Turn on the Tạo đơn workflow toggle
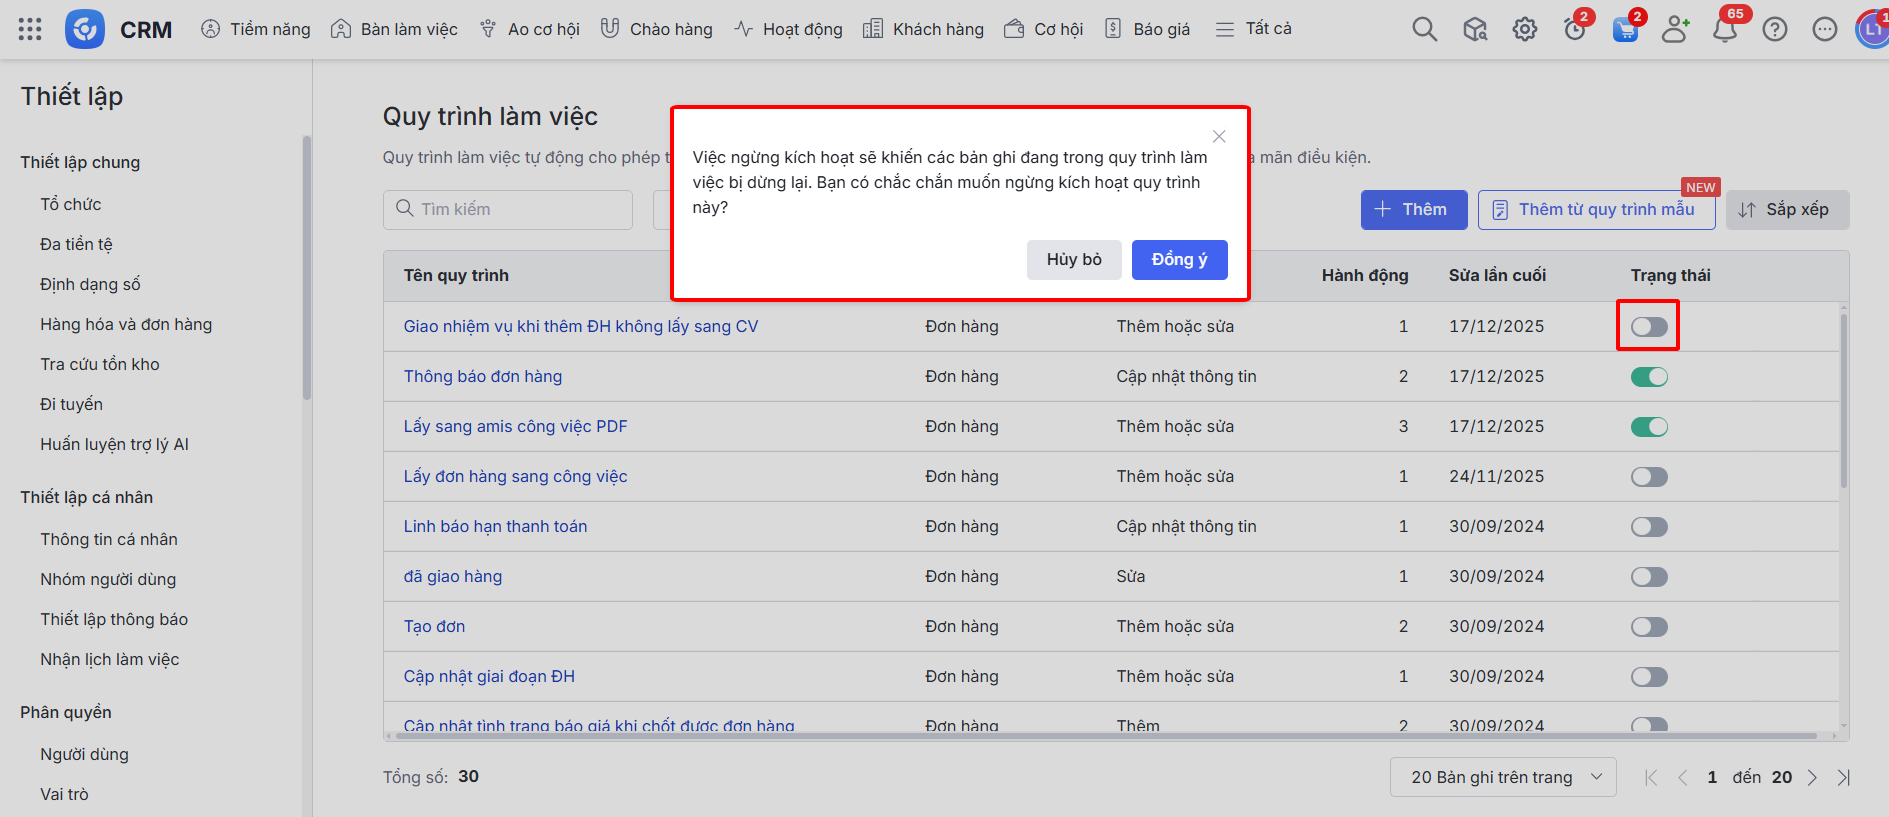 1649,627
